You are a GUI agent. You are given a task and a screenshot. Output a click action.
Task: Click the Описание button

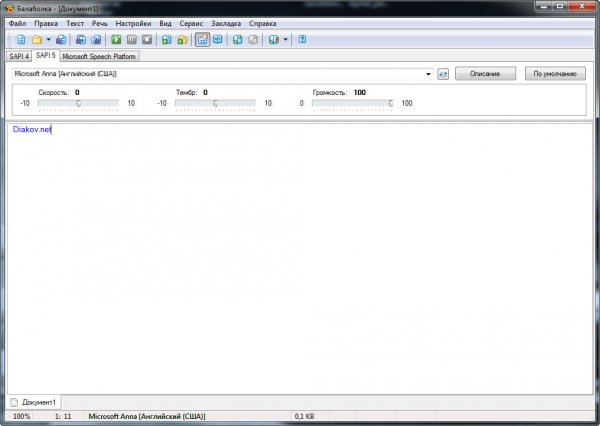click(x=485, y=74)
